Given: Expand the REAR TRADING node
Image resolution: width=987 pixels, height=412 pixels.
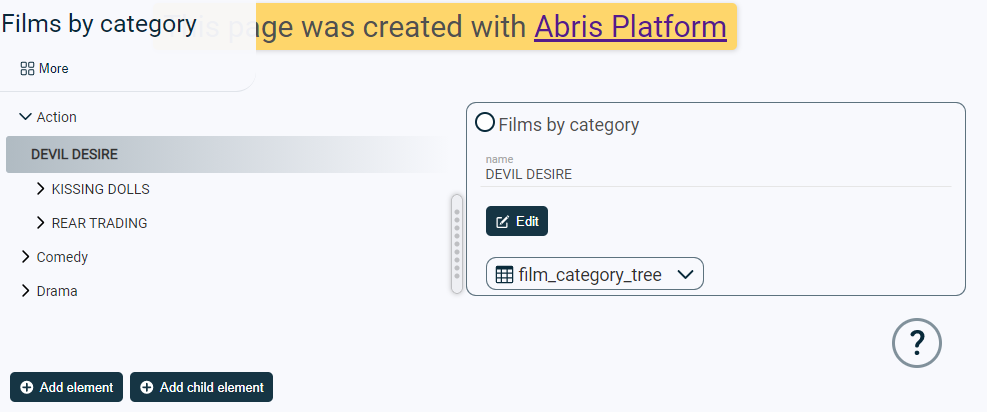Looking at the screenshot, I should click(41, 223).
